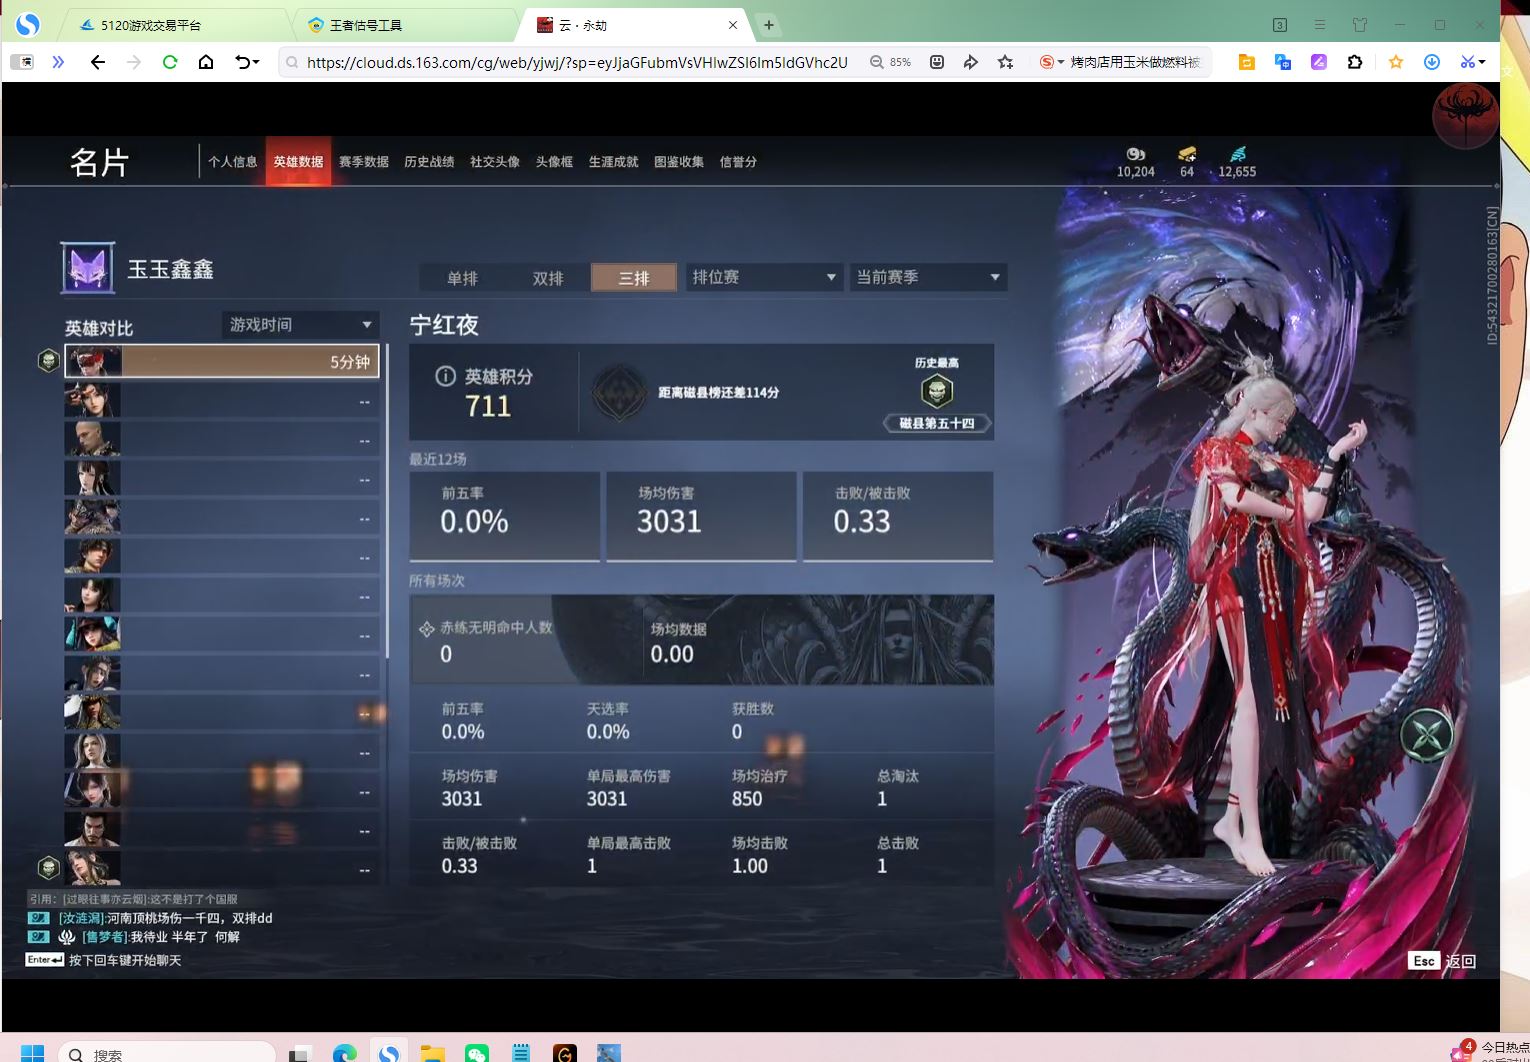The height and width of the screenshot is (1062, 1530).
Task: Open WeChat from the taskbar
Action: coord(477,1053)
